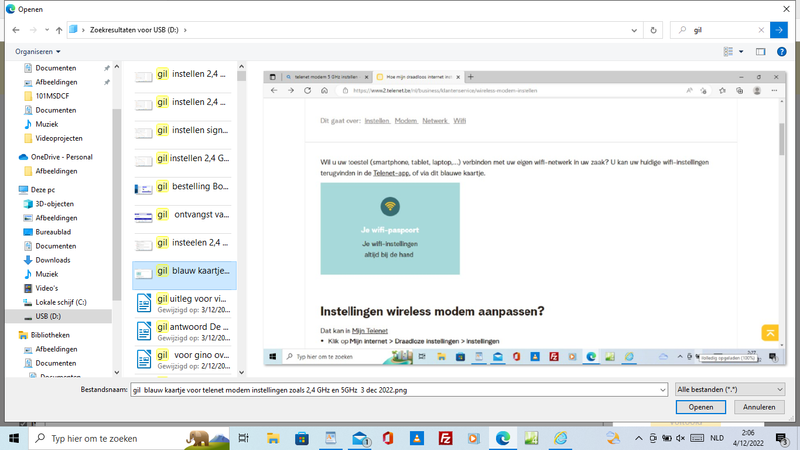This screenshot has height=450, width=800.
Task: Click the search box containing 'gil'
Action: 720,30
